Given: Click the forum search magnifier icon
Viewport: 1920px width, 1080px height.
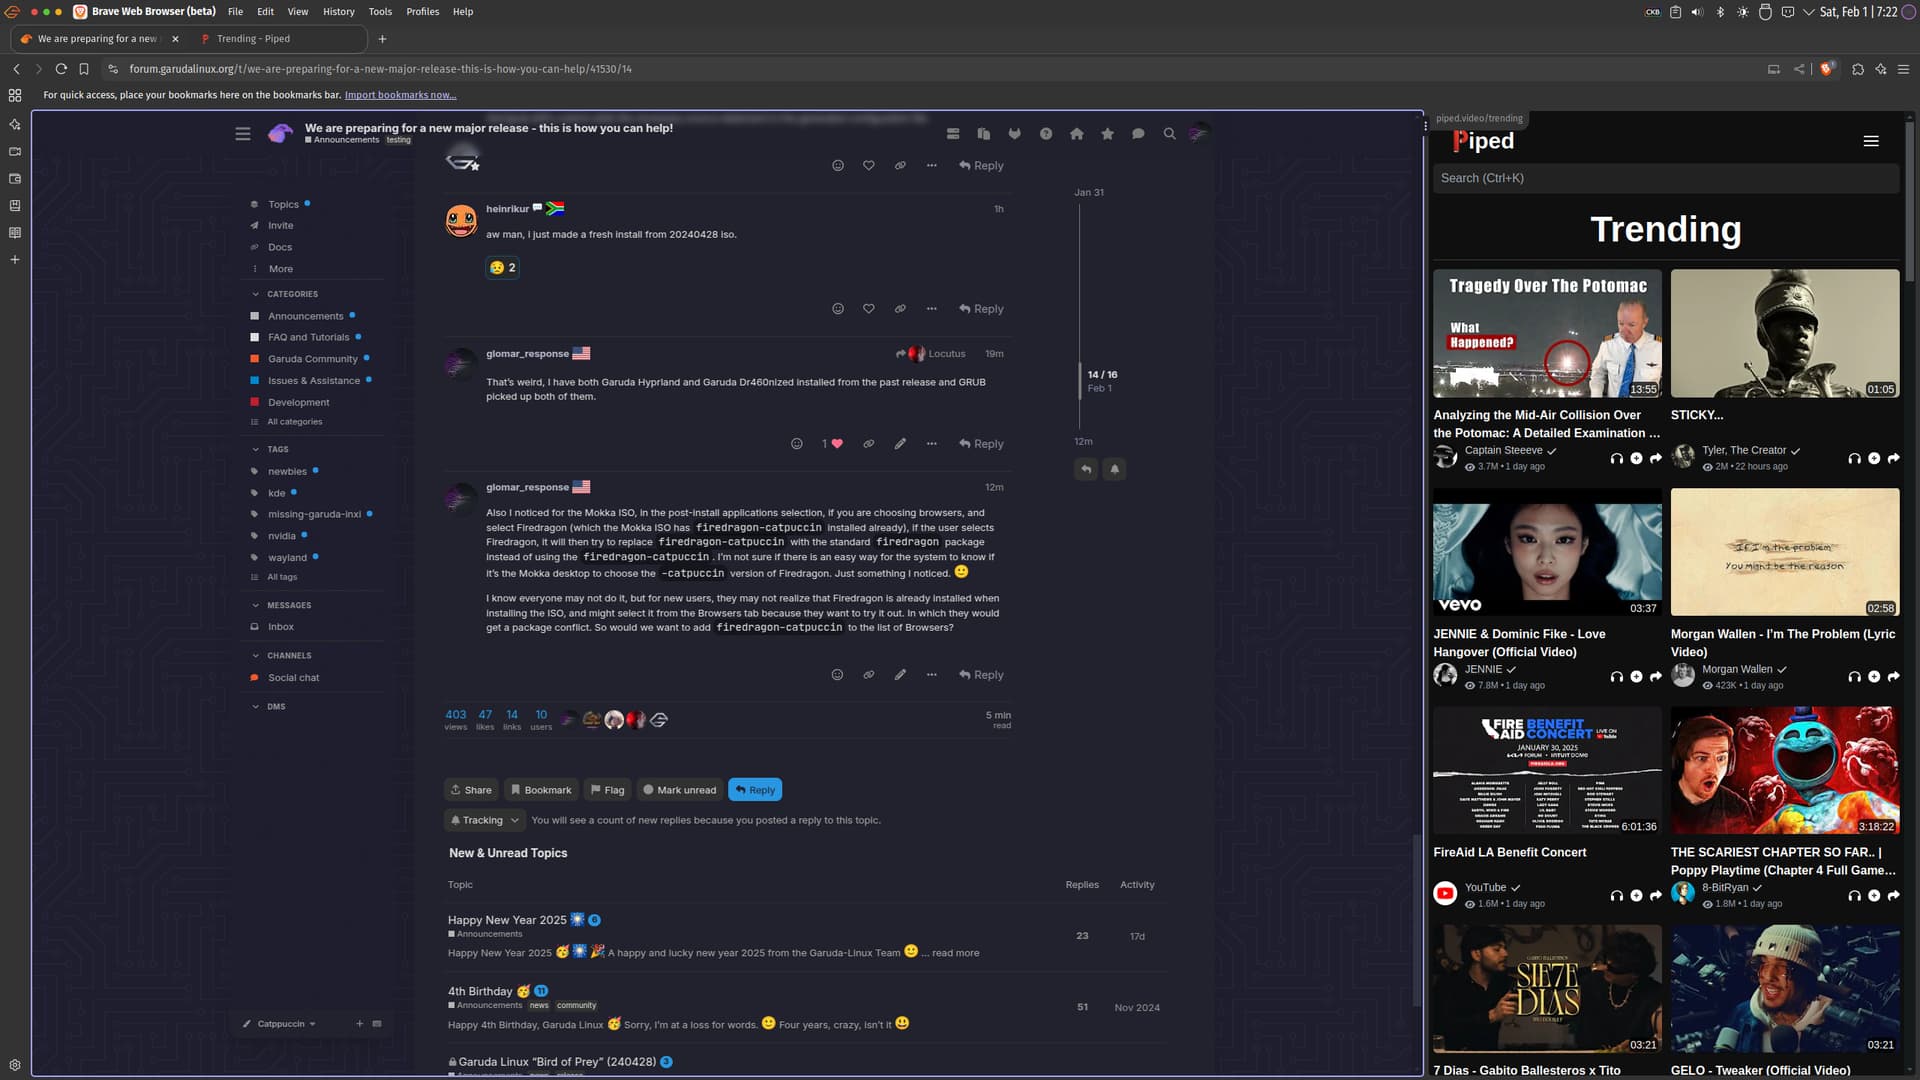Looking at the screenshot, I should tap(1169, 134).
